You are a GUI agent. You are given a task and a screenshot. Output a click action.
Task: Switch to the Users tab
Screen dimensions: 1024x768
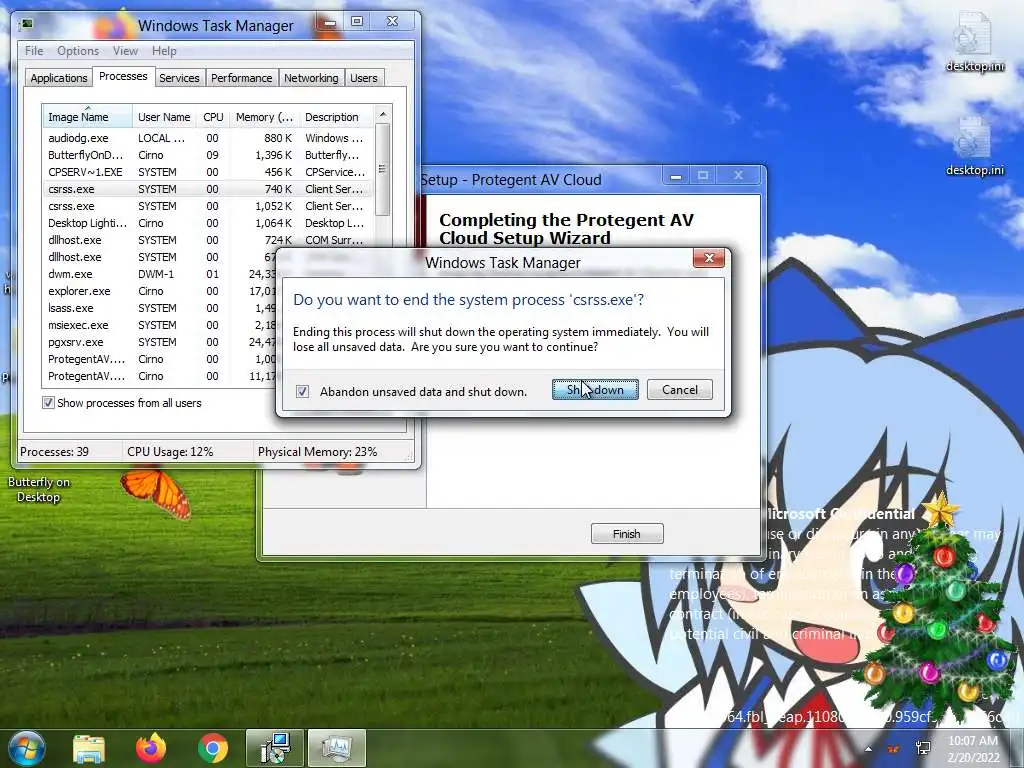click(x=364, y=78)
